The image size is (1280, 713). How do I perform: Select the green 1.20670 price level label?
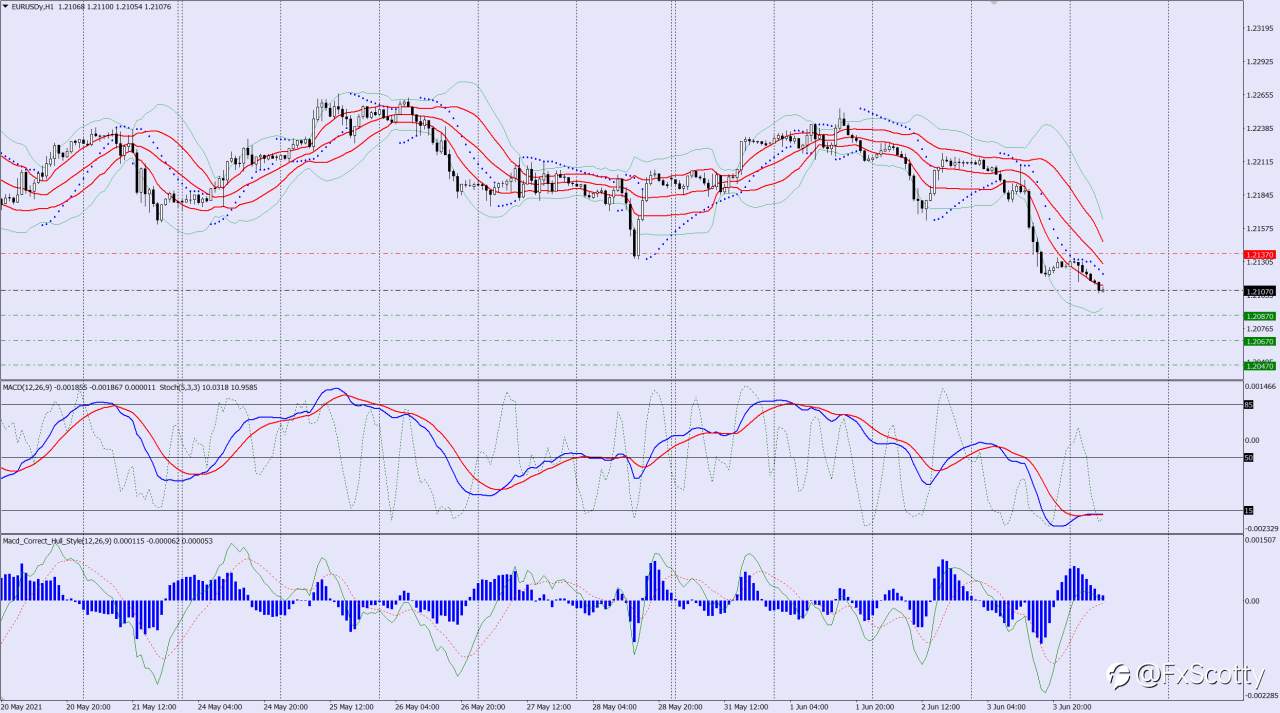[x=1260, y=341]
